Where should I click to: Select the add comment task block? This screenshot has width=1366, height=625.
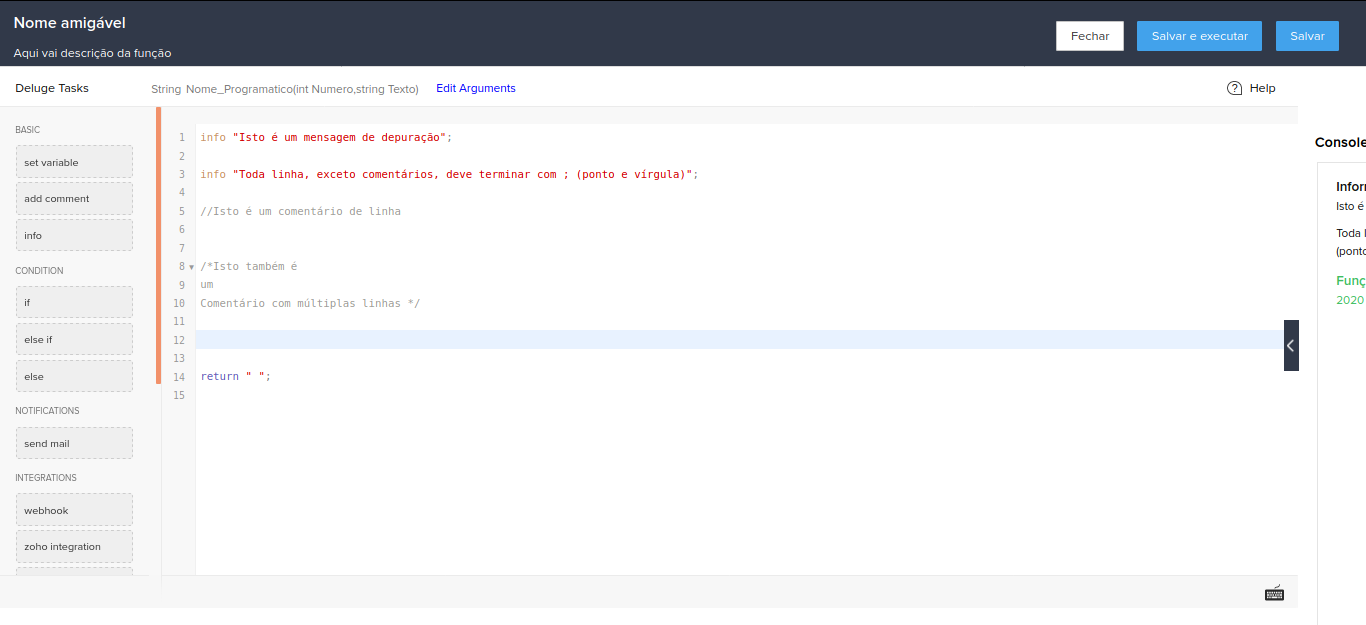(x=74, y=198)
